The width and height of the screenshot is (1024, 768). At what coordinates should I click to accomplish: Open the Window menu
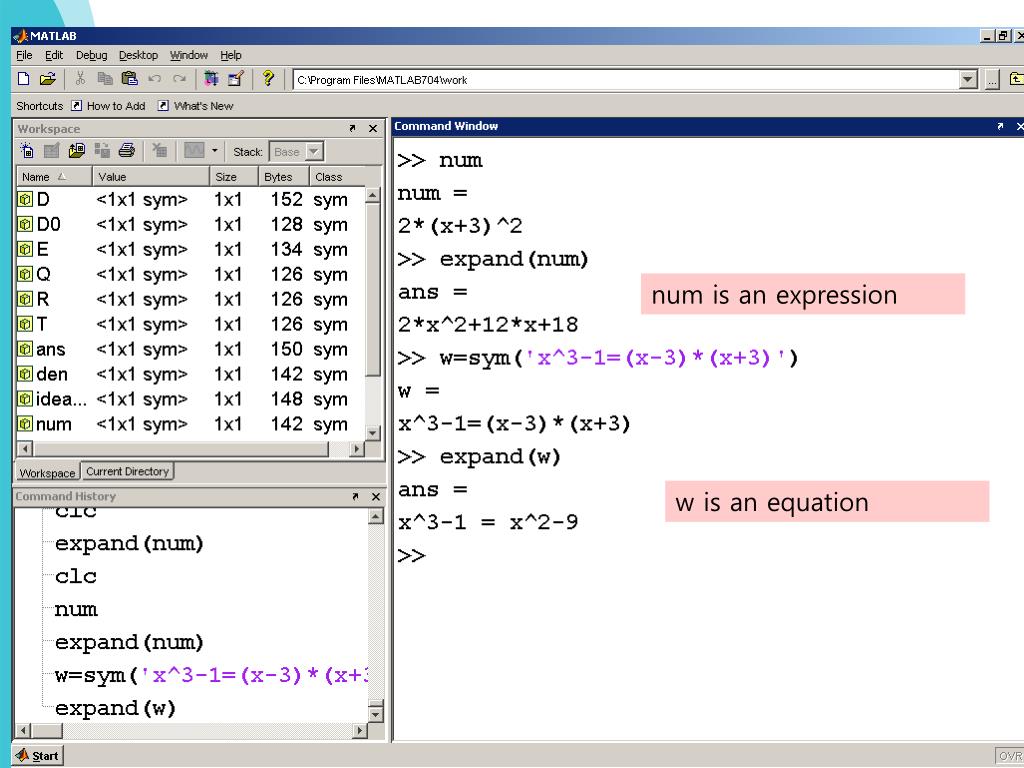click(189, 56)
